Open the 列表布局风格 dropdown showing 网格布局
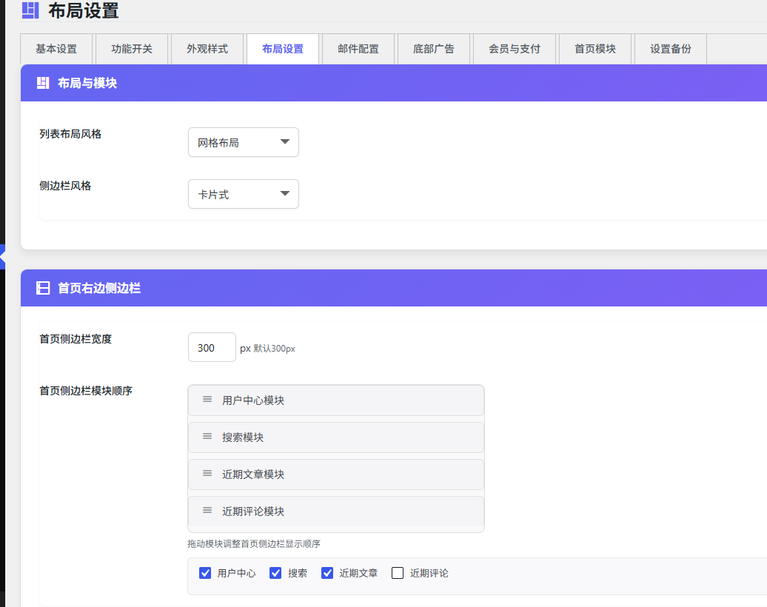This screenshot has width=767, height=607. tap(244, 142)
